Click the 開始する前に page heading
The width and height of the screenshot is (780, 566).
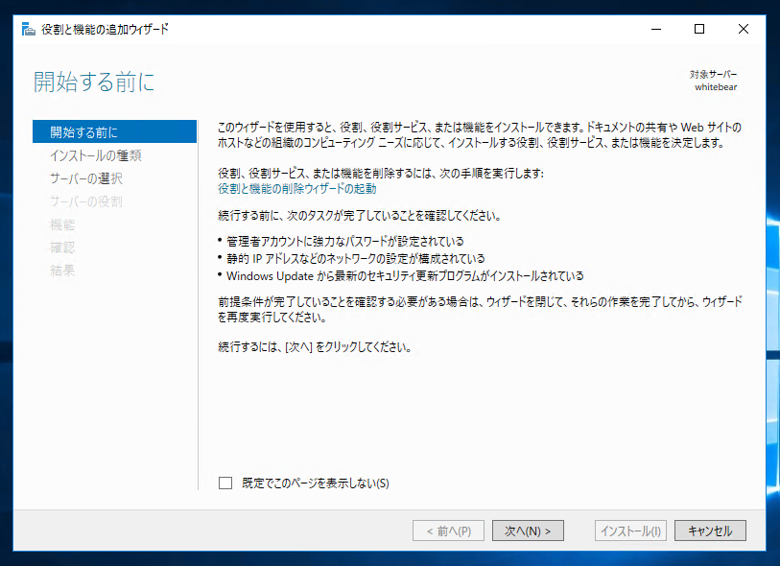click(x=95, y=82)
